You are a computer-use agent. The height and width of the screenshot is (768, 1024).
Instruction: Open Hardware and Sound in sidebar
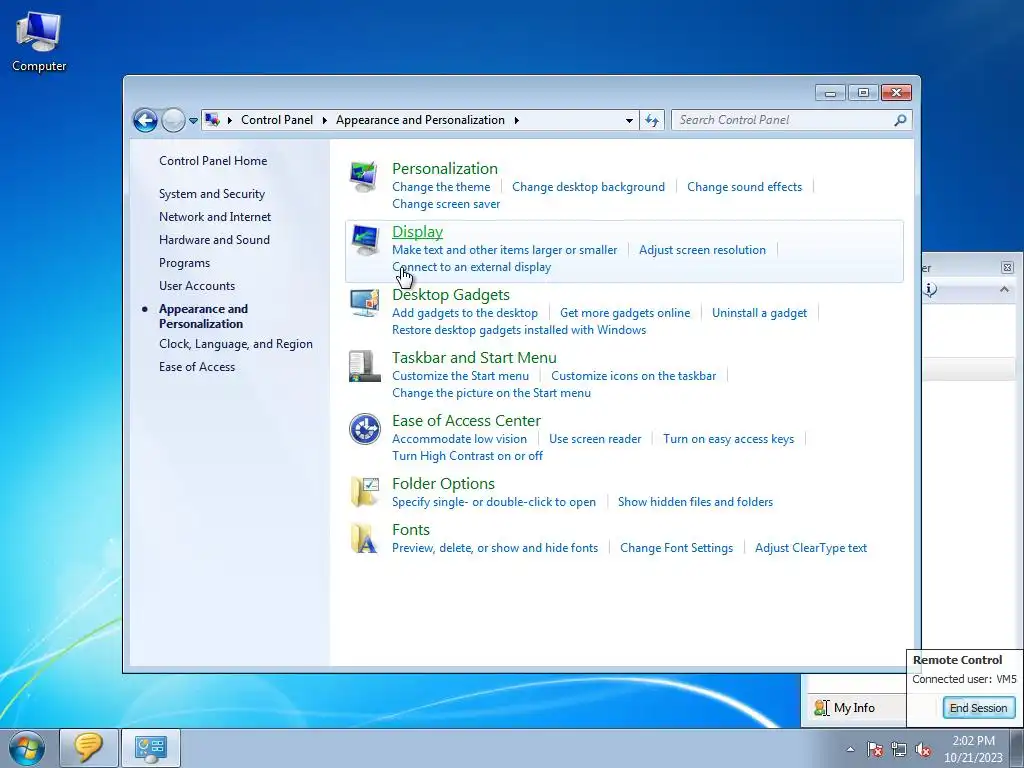point(214,240)
